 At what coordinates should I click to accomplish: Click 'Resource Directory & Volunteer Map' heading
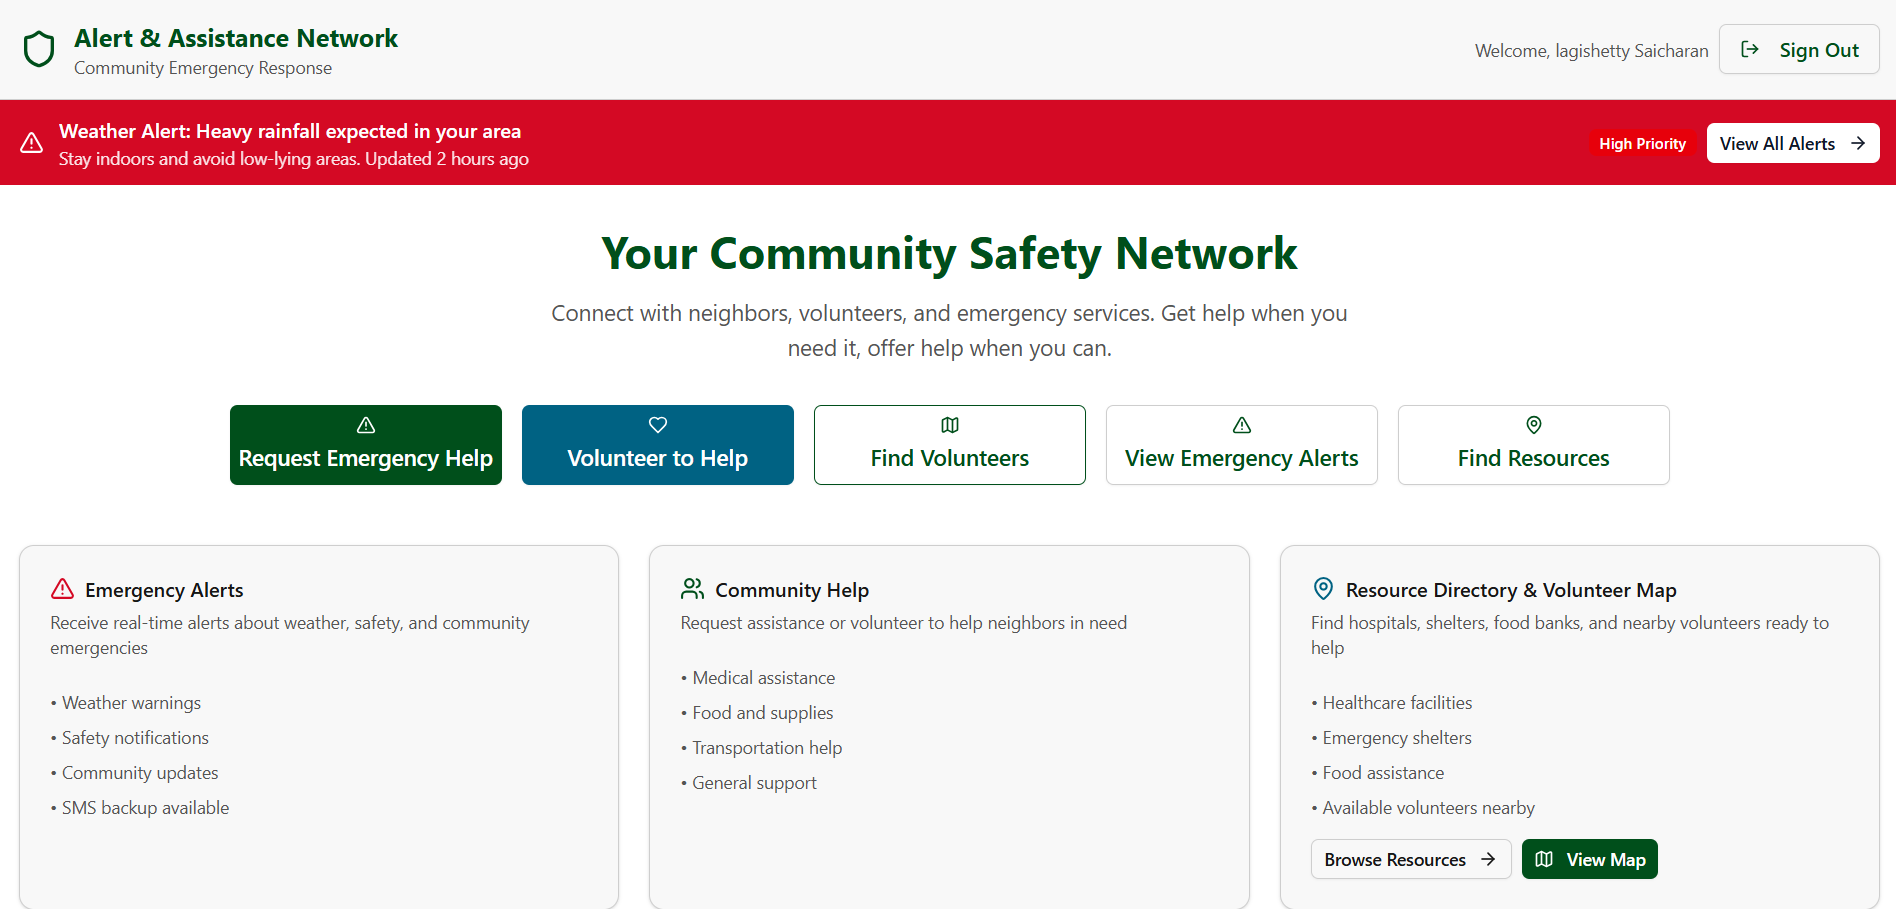(x=1511, y=590)
